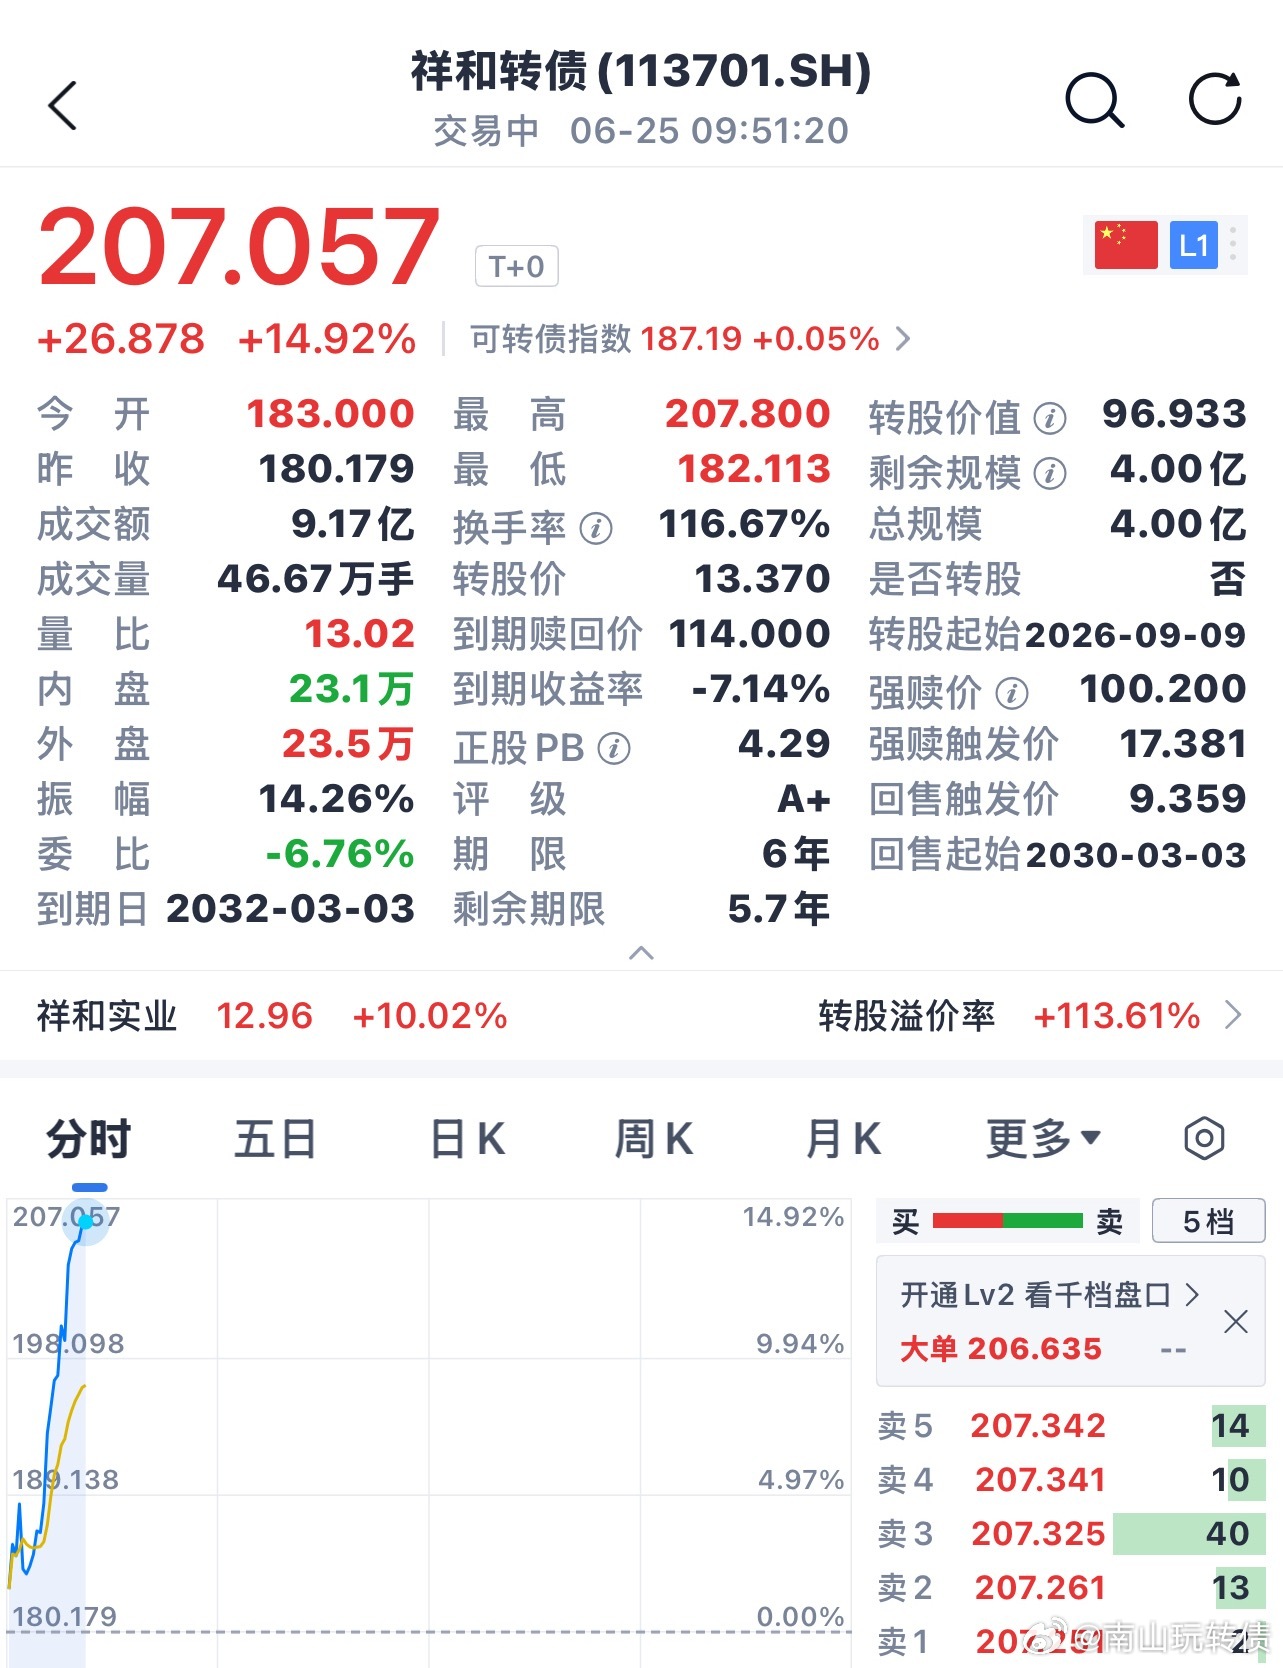Tap 换手率 value 116.67%
Viewport: 1283px width, 1668px height.
[744, 523]
